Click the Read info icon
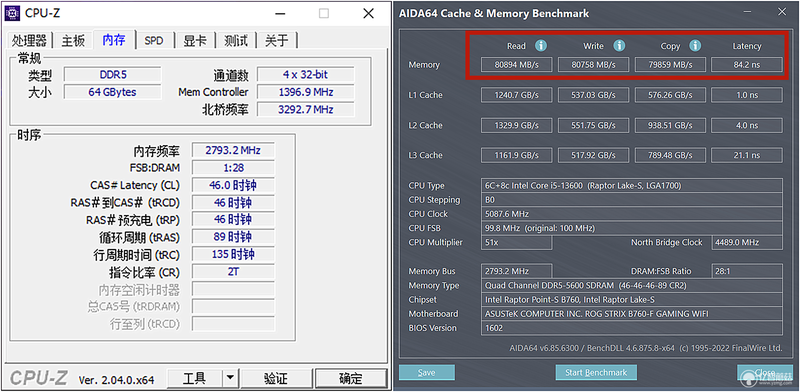The height and width of the screenshot is (392, 800). click(x=541, y=46)
